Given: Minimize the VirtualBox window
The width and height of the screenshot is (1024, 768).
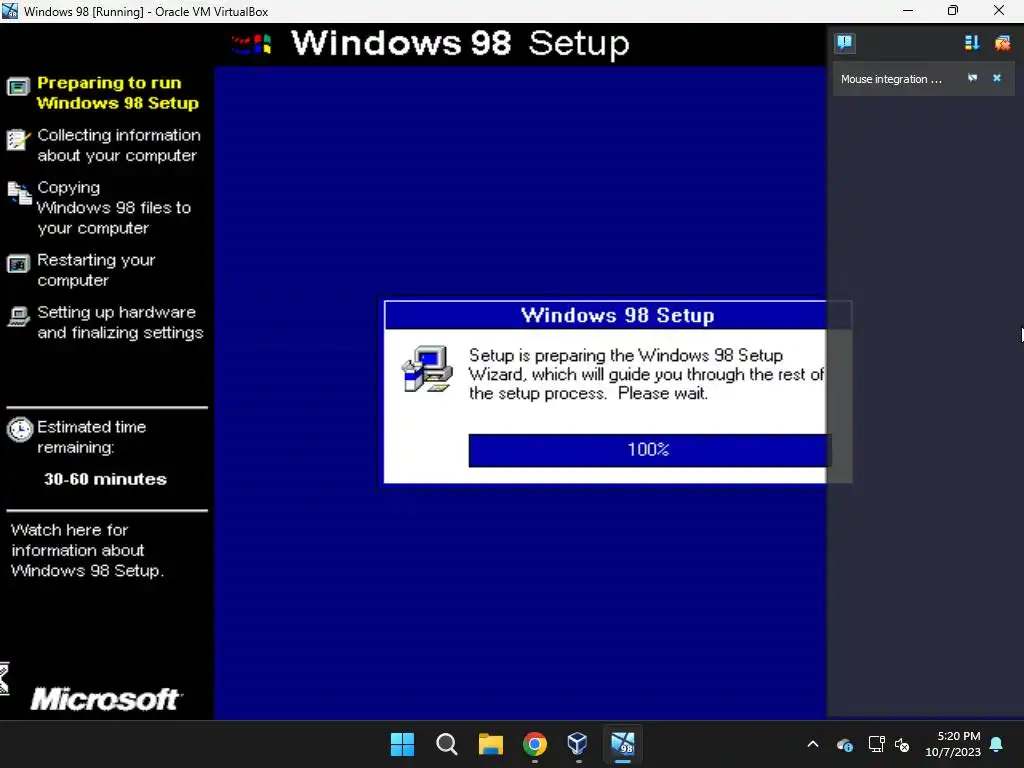Looking at the screenshot, I should [x=908, y=11].
